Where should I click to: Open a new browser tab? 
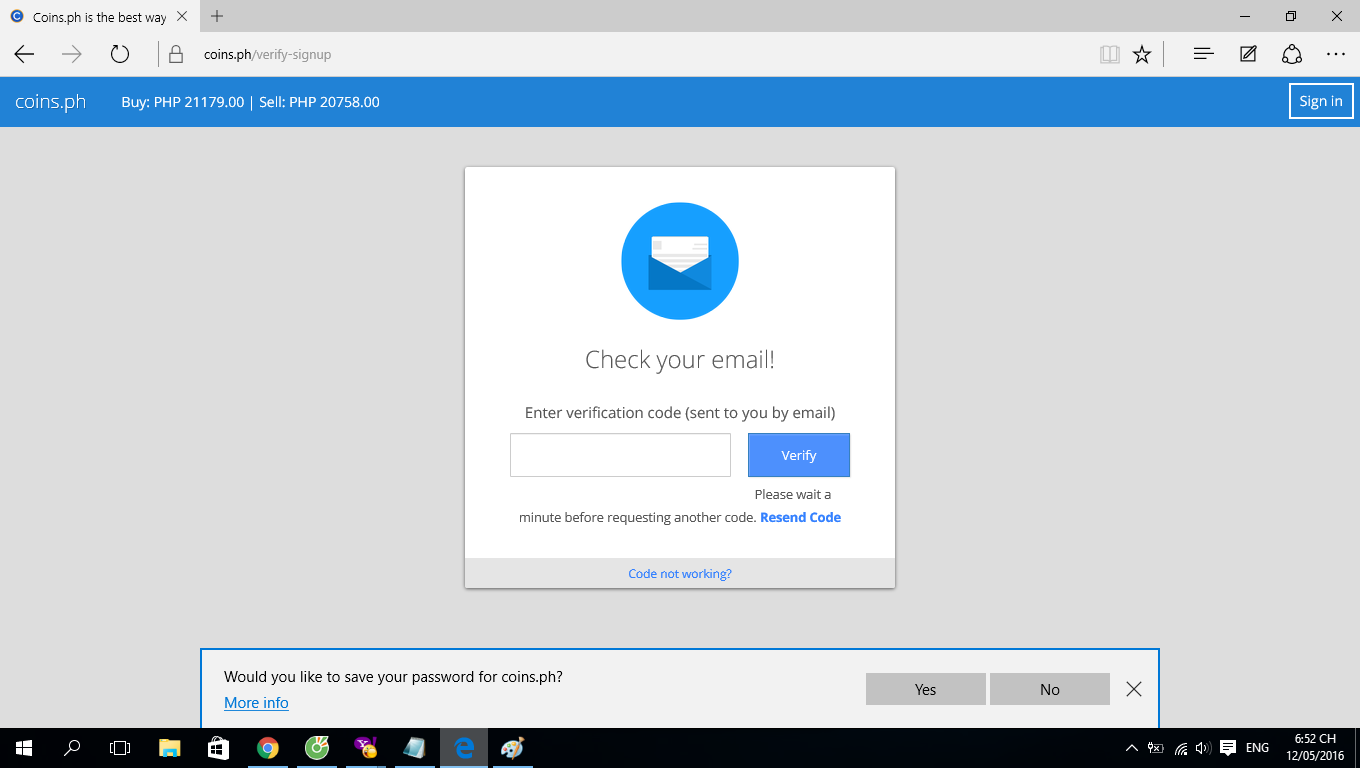[x=217, y=16]
